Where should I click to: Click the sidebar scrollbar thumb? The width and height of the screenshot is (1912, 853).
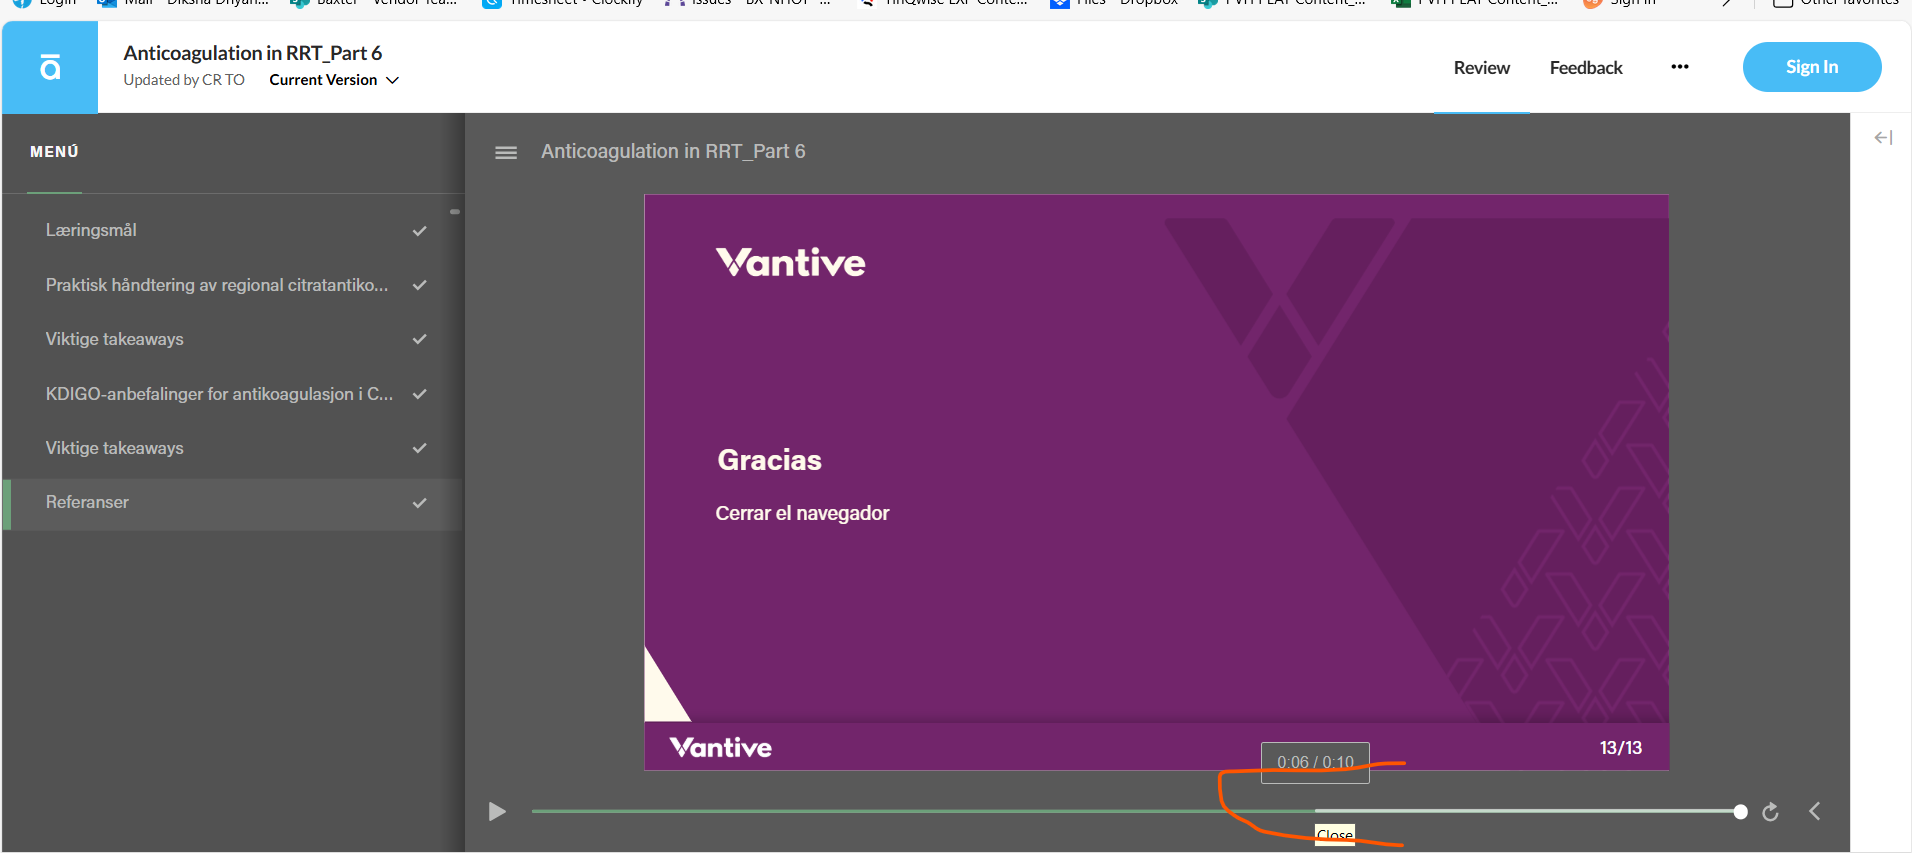455,211
